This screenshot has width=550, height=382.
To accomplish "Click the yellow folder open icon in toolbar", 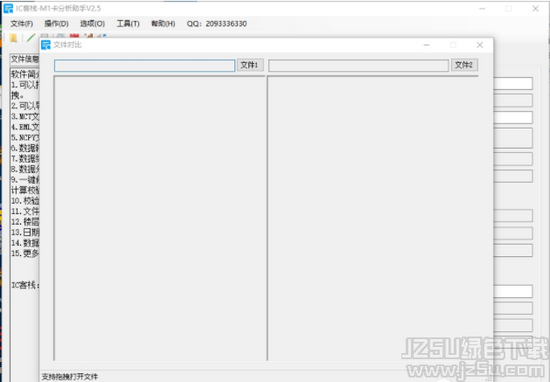I will (13, 38).
